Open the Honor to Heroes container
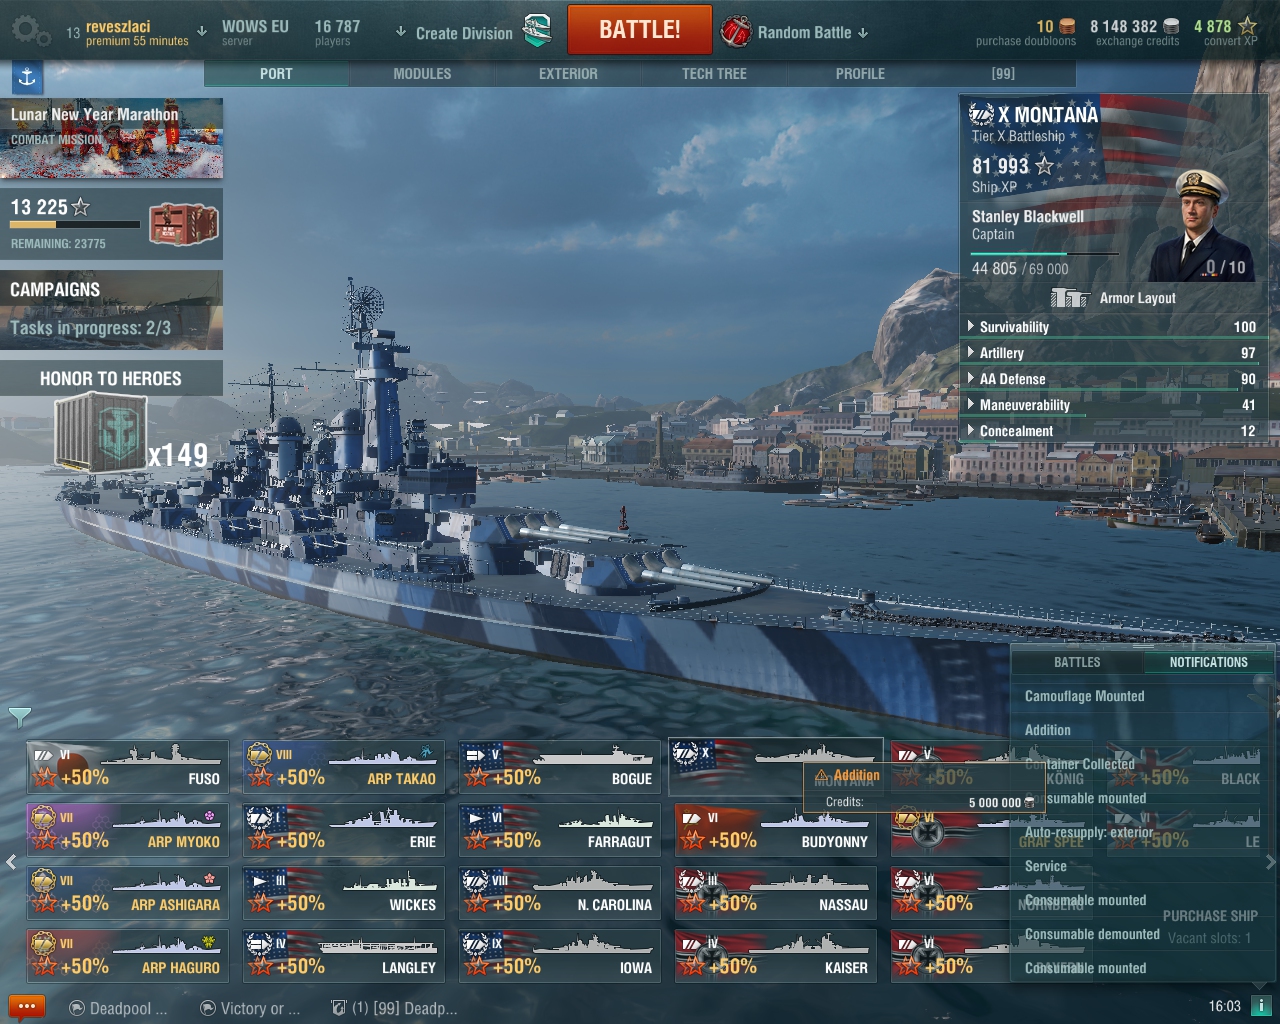 (x=100, y=432)
